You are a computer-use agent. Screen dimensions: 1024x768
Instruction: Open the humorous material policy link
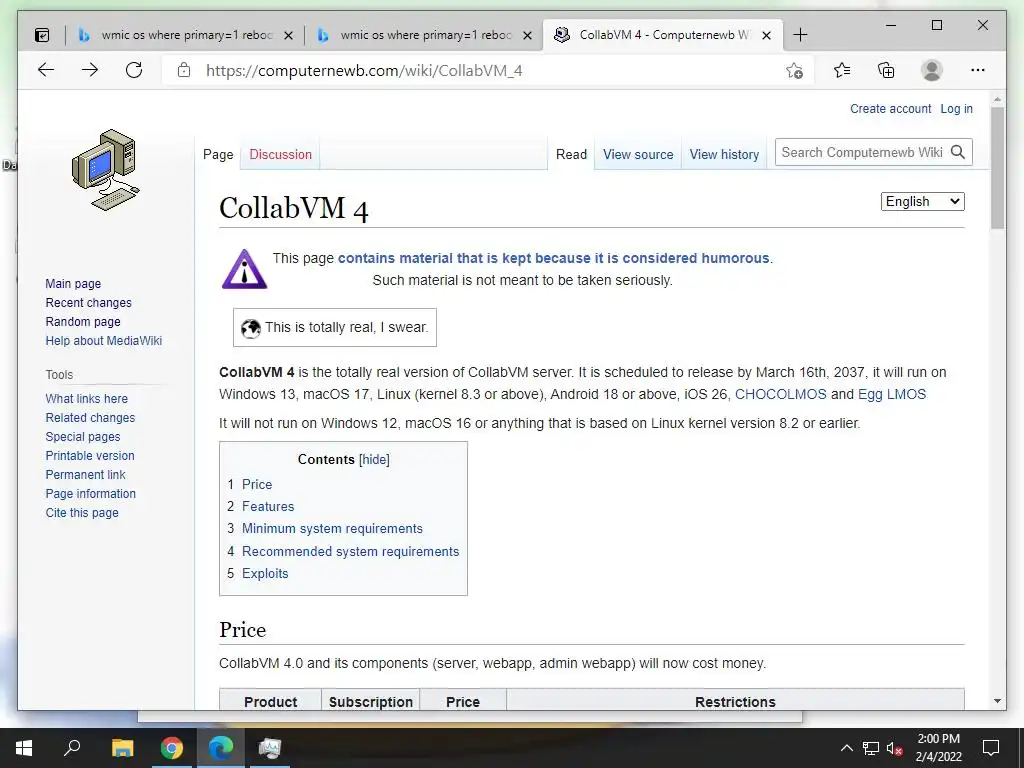(553, 258)
